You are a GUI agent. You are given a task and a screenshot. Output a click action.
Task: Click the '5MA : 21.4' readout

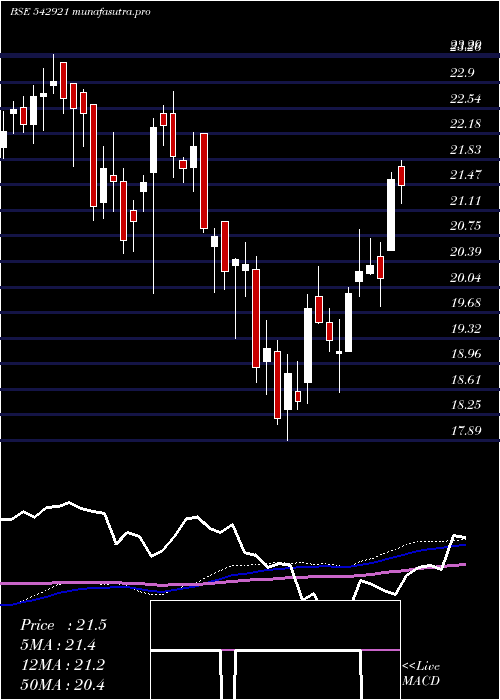(58, 645)
